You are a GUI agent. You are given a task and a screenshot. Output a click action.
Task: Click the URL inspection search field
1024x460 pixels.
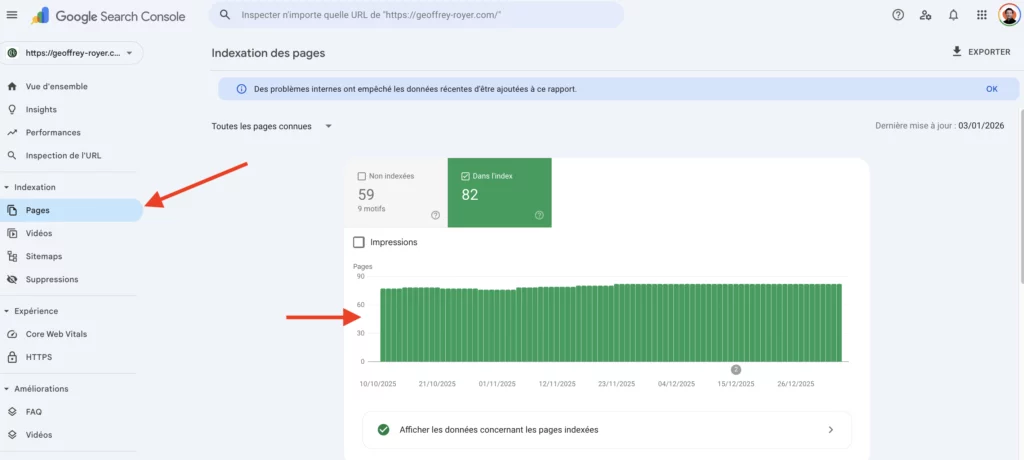pyautogui.click(x=420, y=15)
